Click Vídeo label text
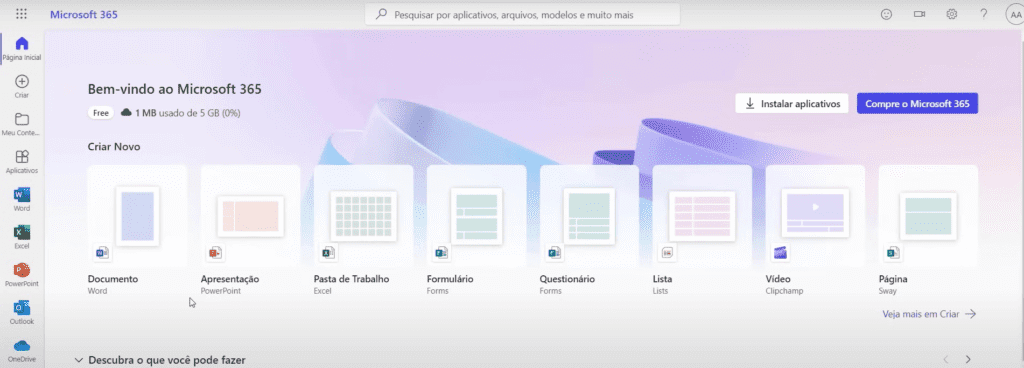 [778, 279]
